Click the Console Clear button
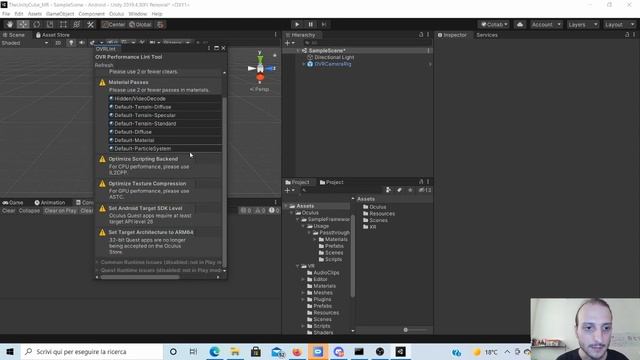 coord(8,211)
